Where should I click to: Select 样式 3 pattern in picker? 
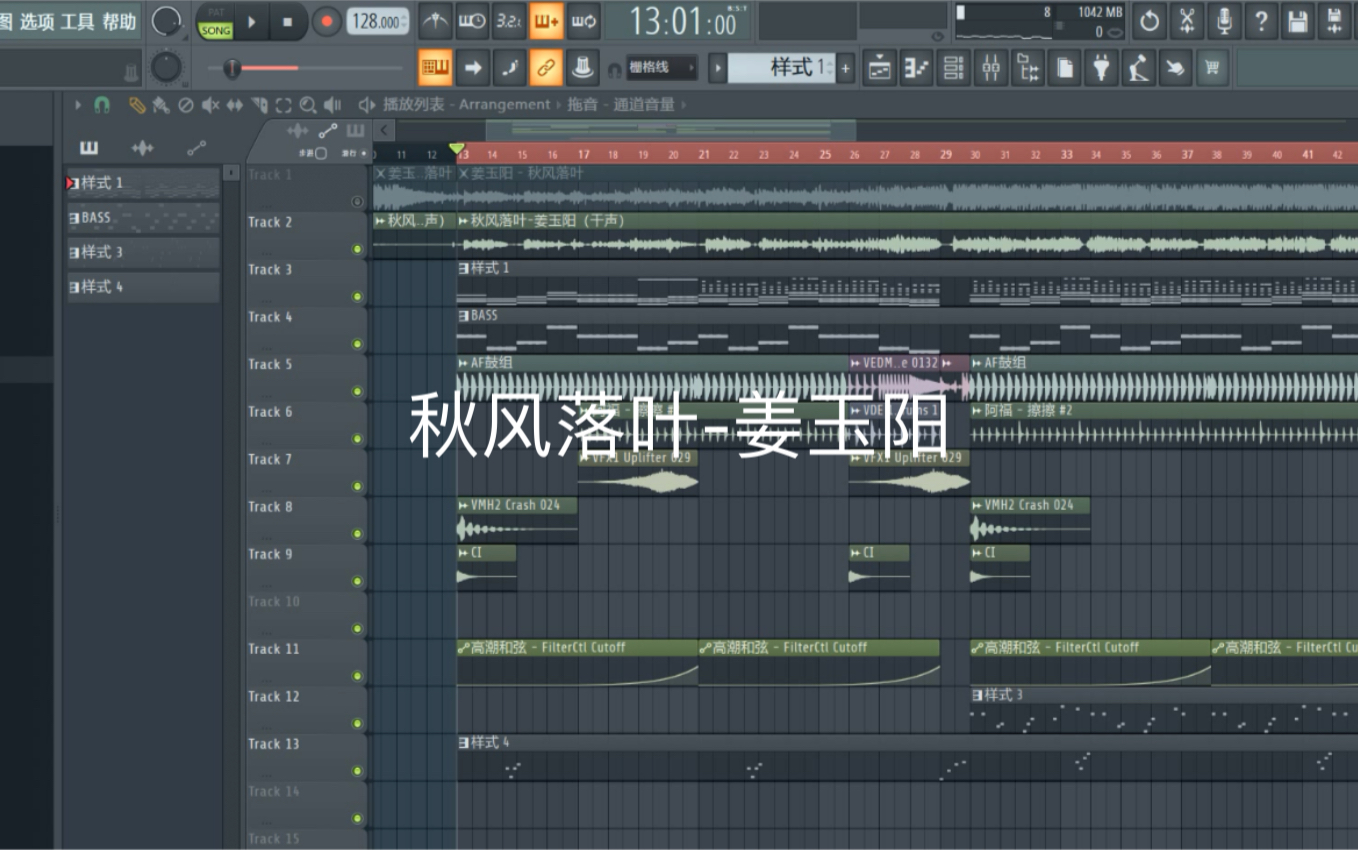pyautogui.click(x=143, y=252)
